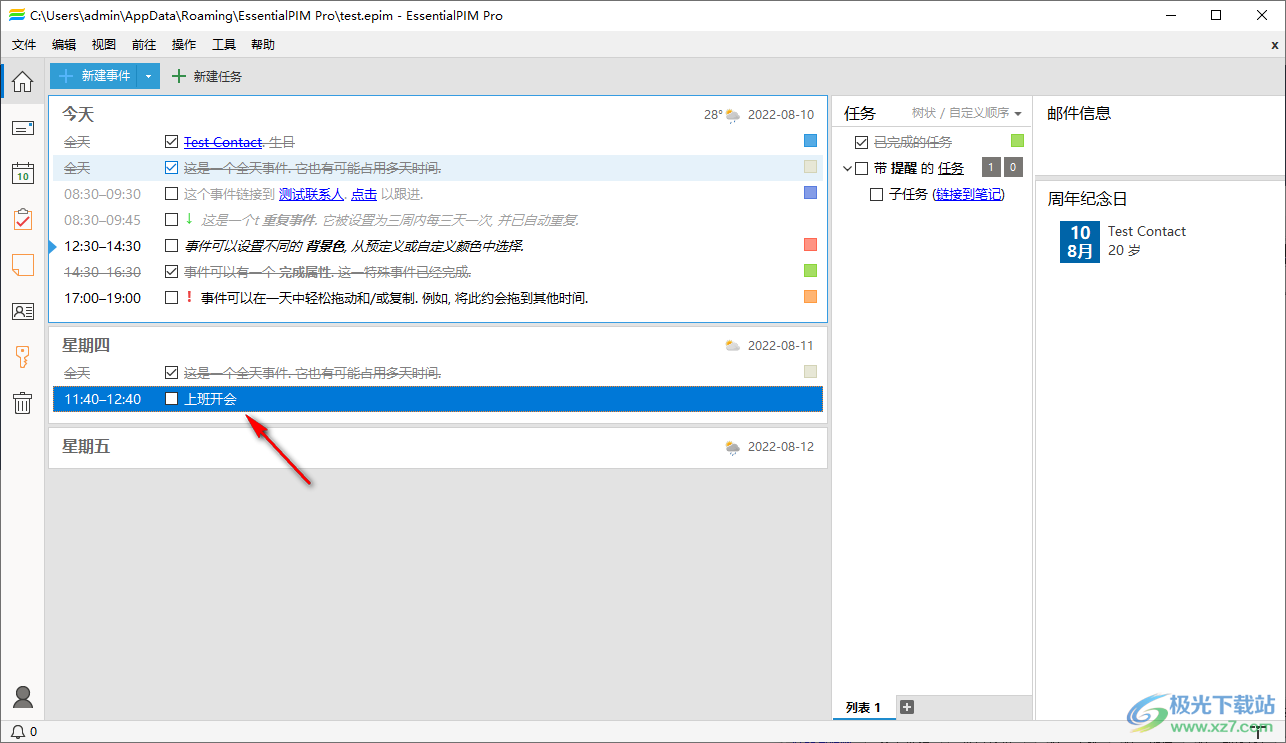Image resolution: width=1286 pixels, height=743 pixels.
Task: Check the 子任务 subtask checkbox
Action: [877, 195]
